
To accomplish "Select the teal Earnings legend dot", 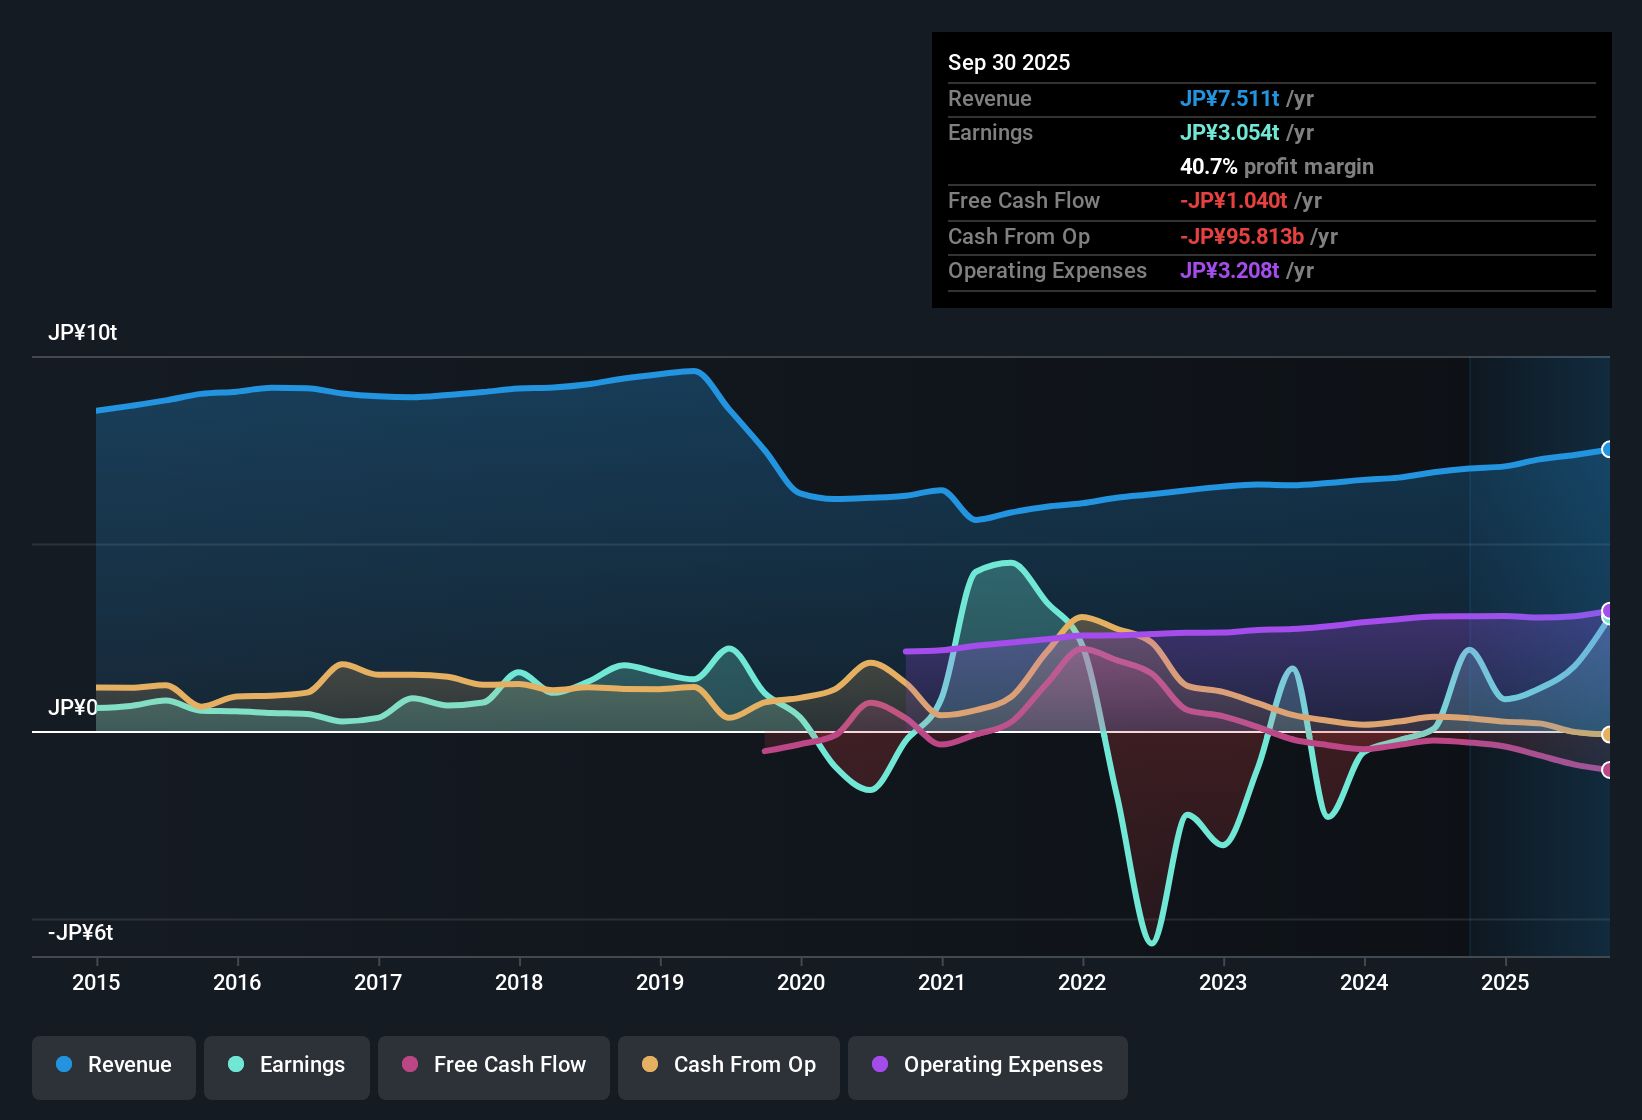I will pos(236,1065).
